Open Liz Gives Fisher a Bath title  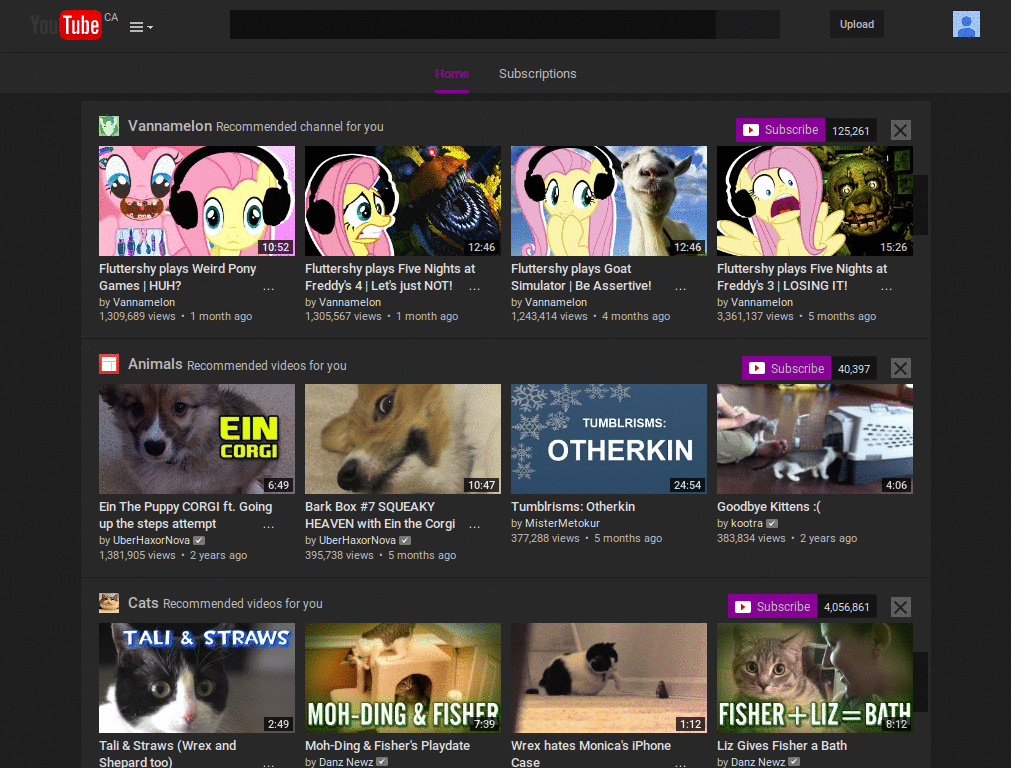[782, 746]
